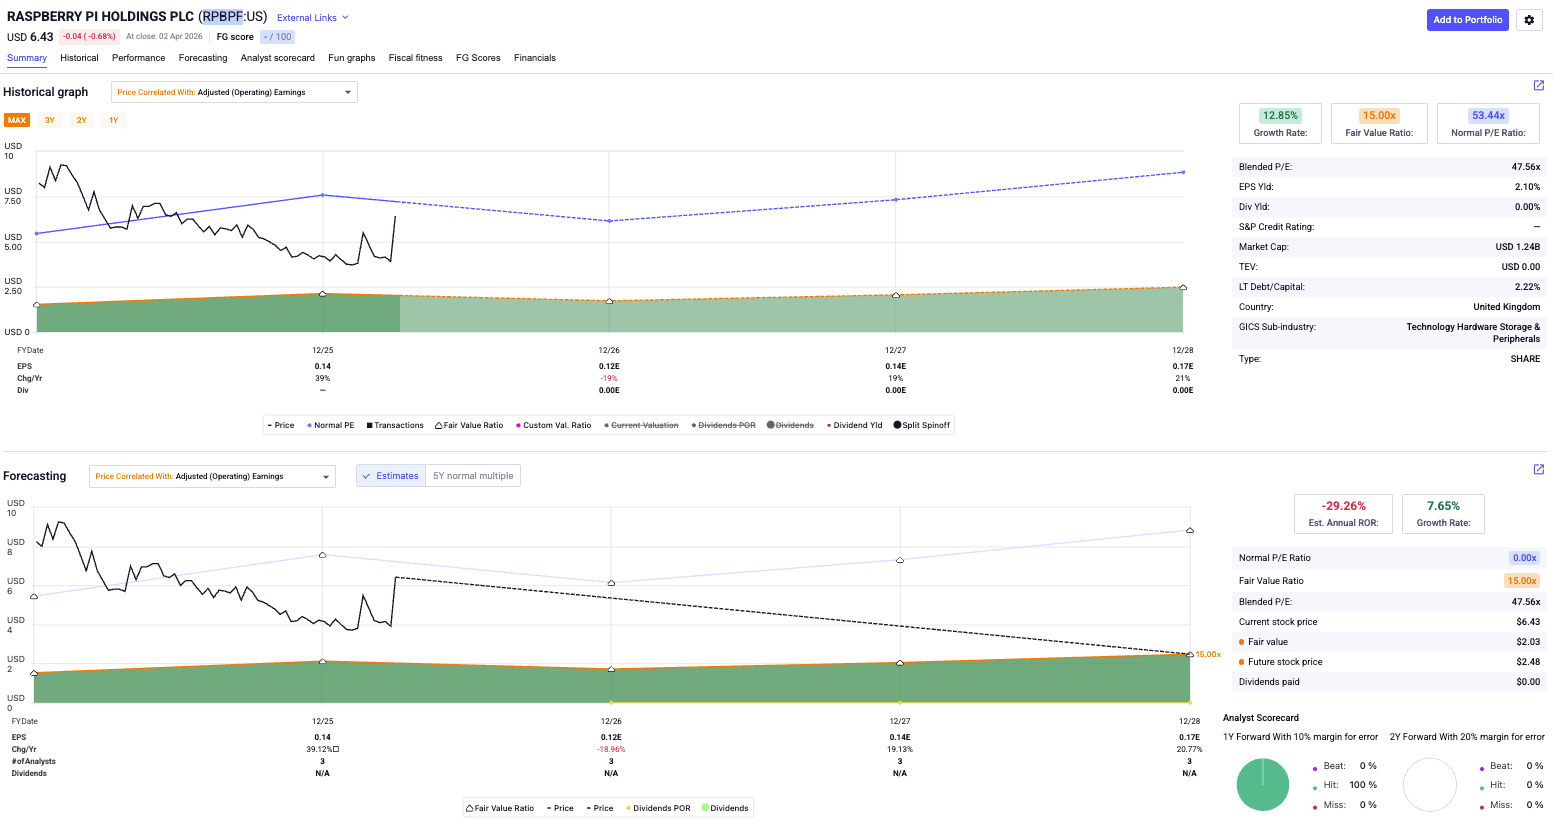
Task: Open the Analyst scorecard tab
Action: point(278,58)
